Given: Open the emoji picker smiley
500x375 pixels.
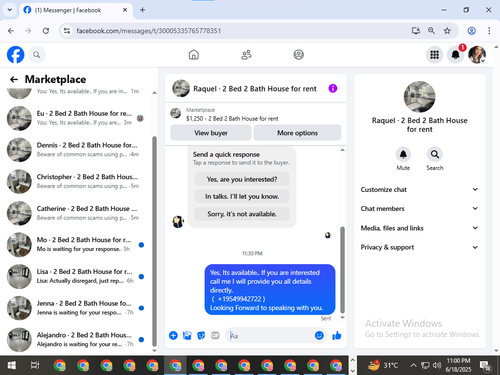Looking at the screenshot, I should [319, 335].
